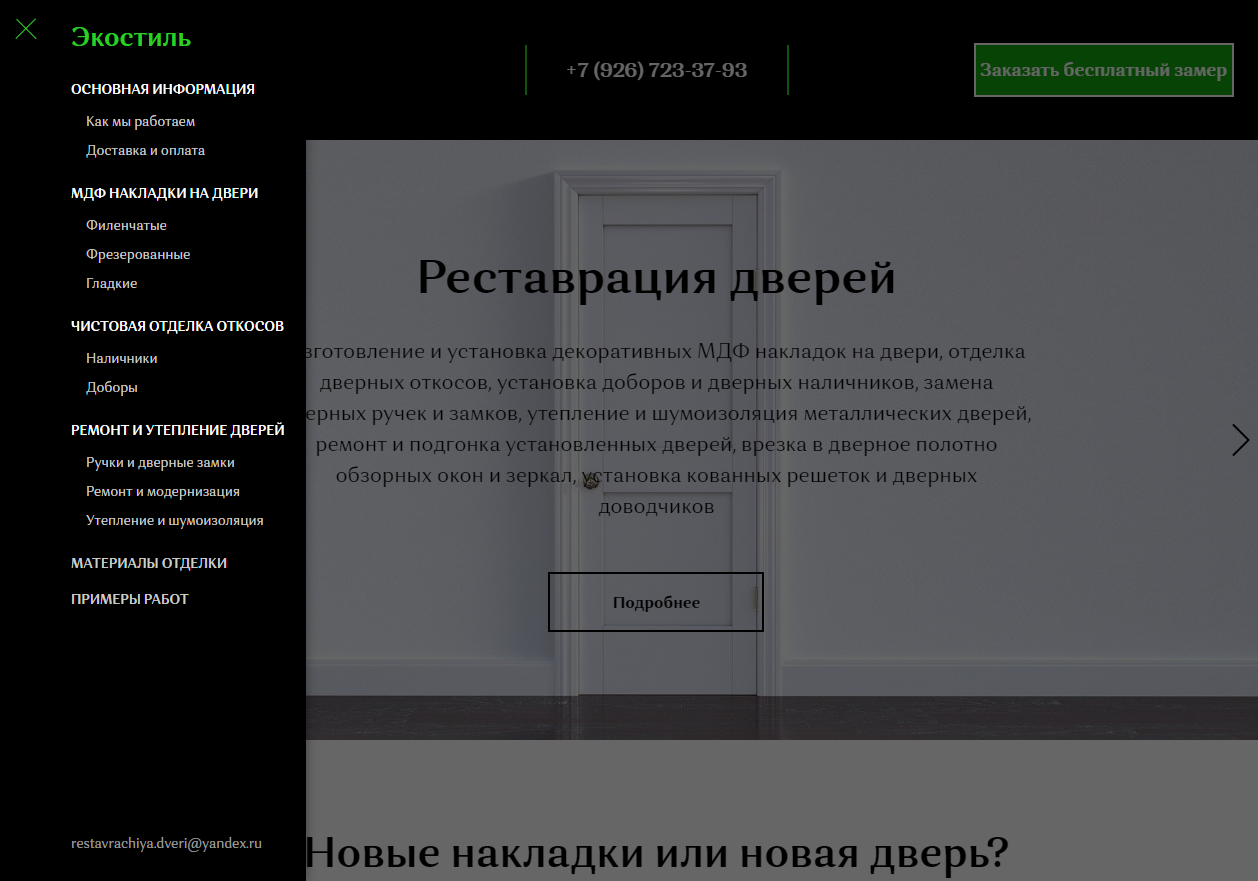Viewport: 1258px width, 881px height.
Task: Click the restavrachiya.dveri@yandex.ru email link
Action: point(165,843)
